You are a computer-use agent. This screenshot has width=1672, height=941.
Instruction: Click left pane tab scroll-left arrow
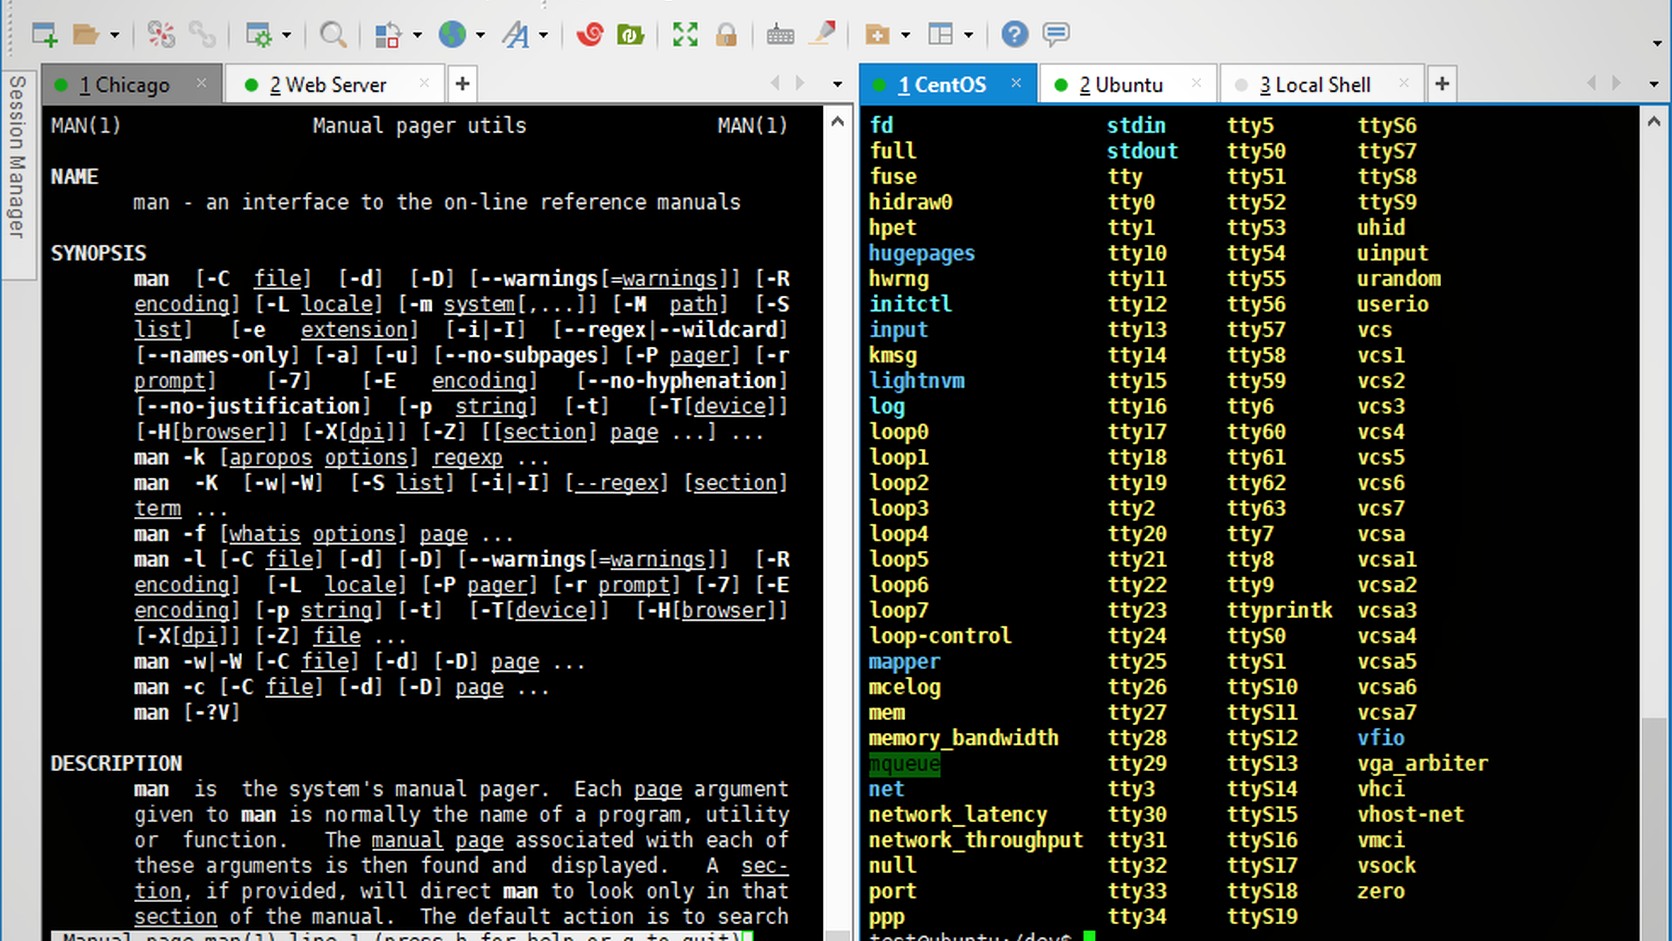tap(775, 84)
